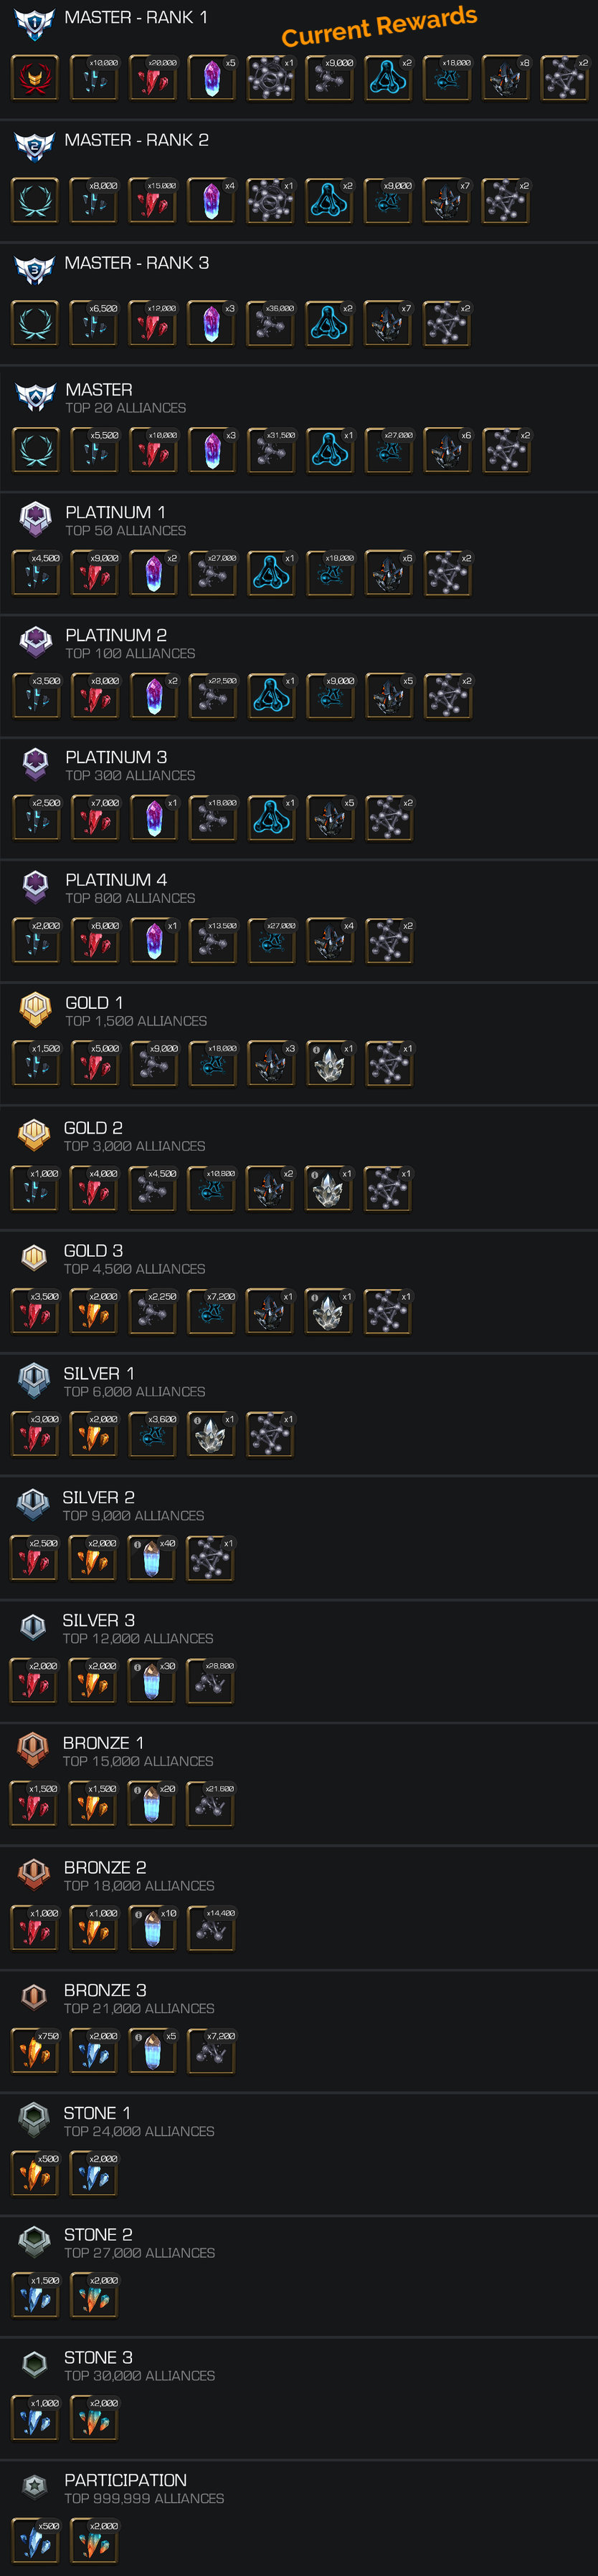Click the x20,000 red shards reward
Image resolution: width=598 pixels, height=2576 pixels.
153,78
